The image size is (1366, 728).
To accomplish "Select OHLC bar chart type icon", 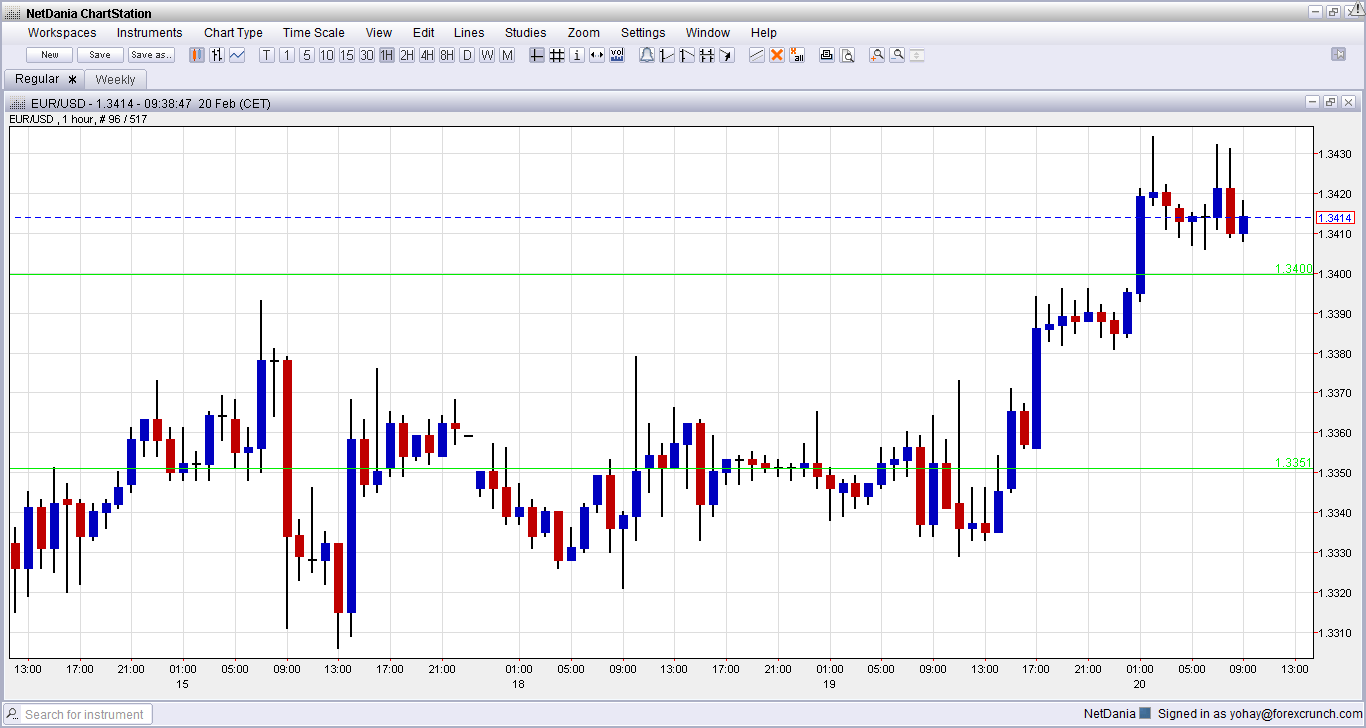I will coord(217,55).
